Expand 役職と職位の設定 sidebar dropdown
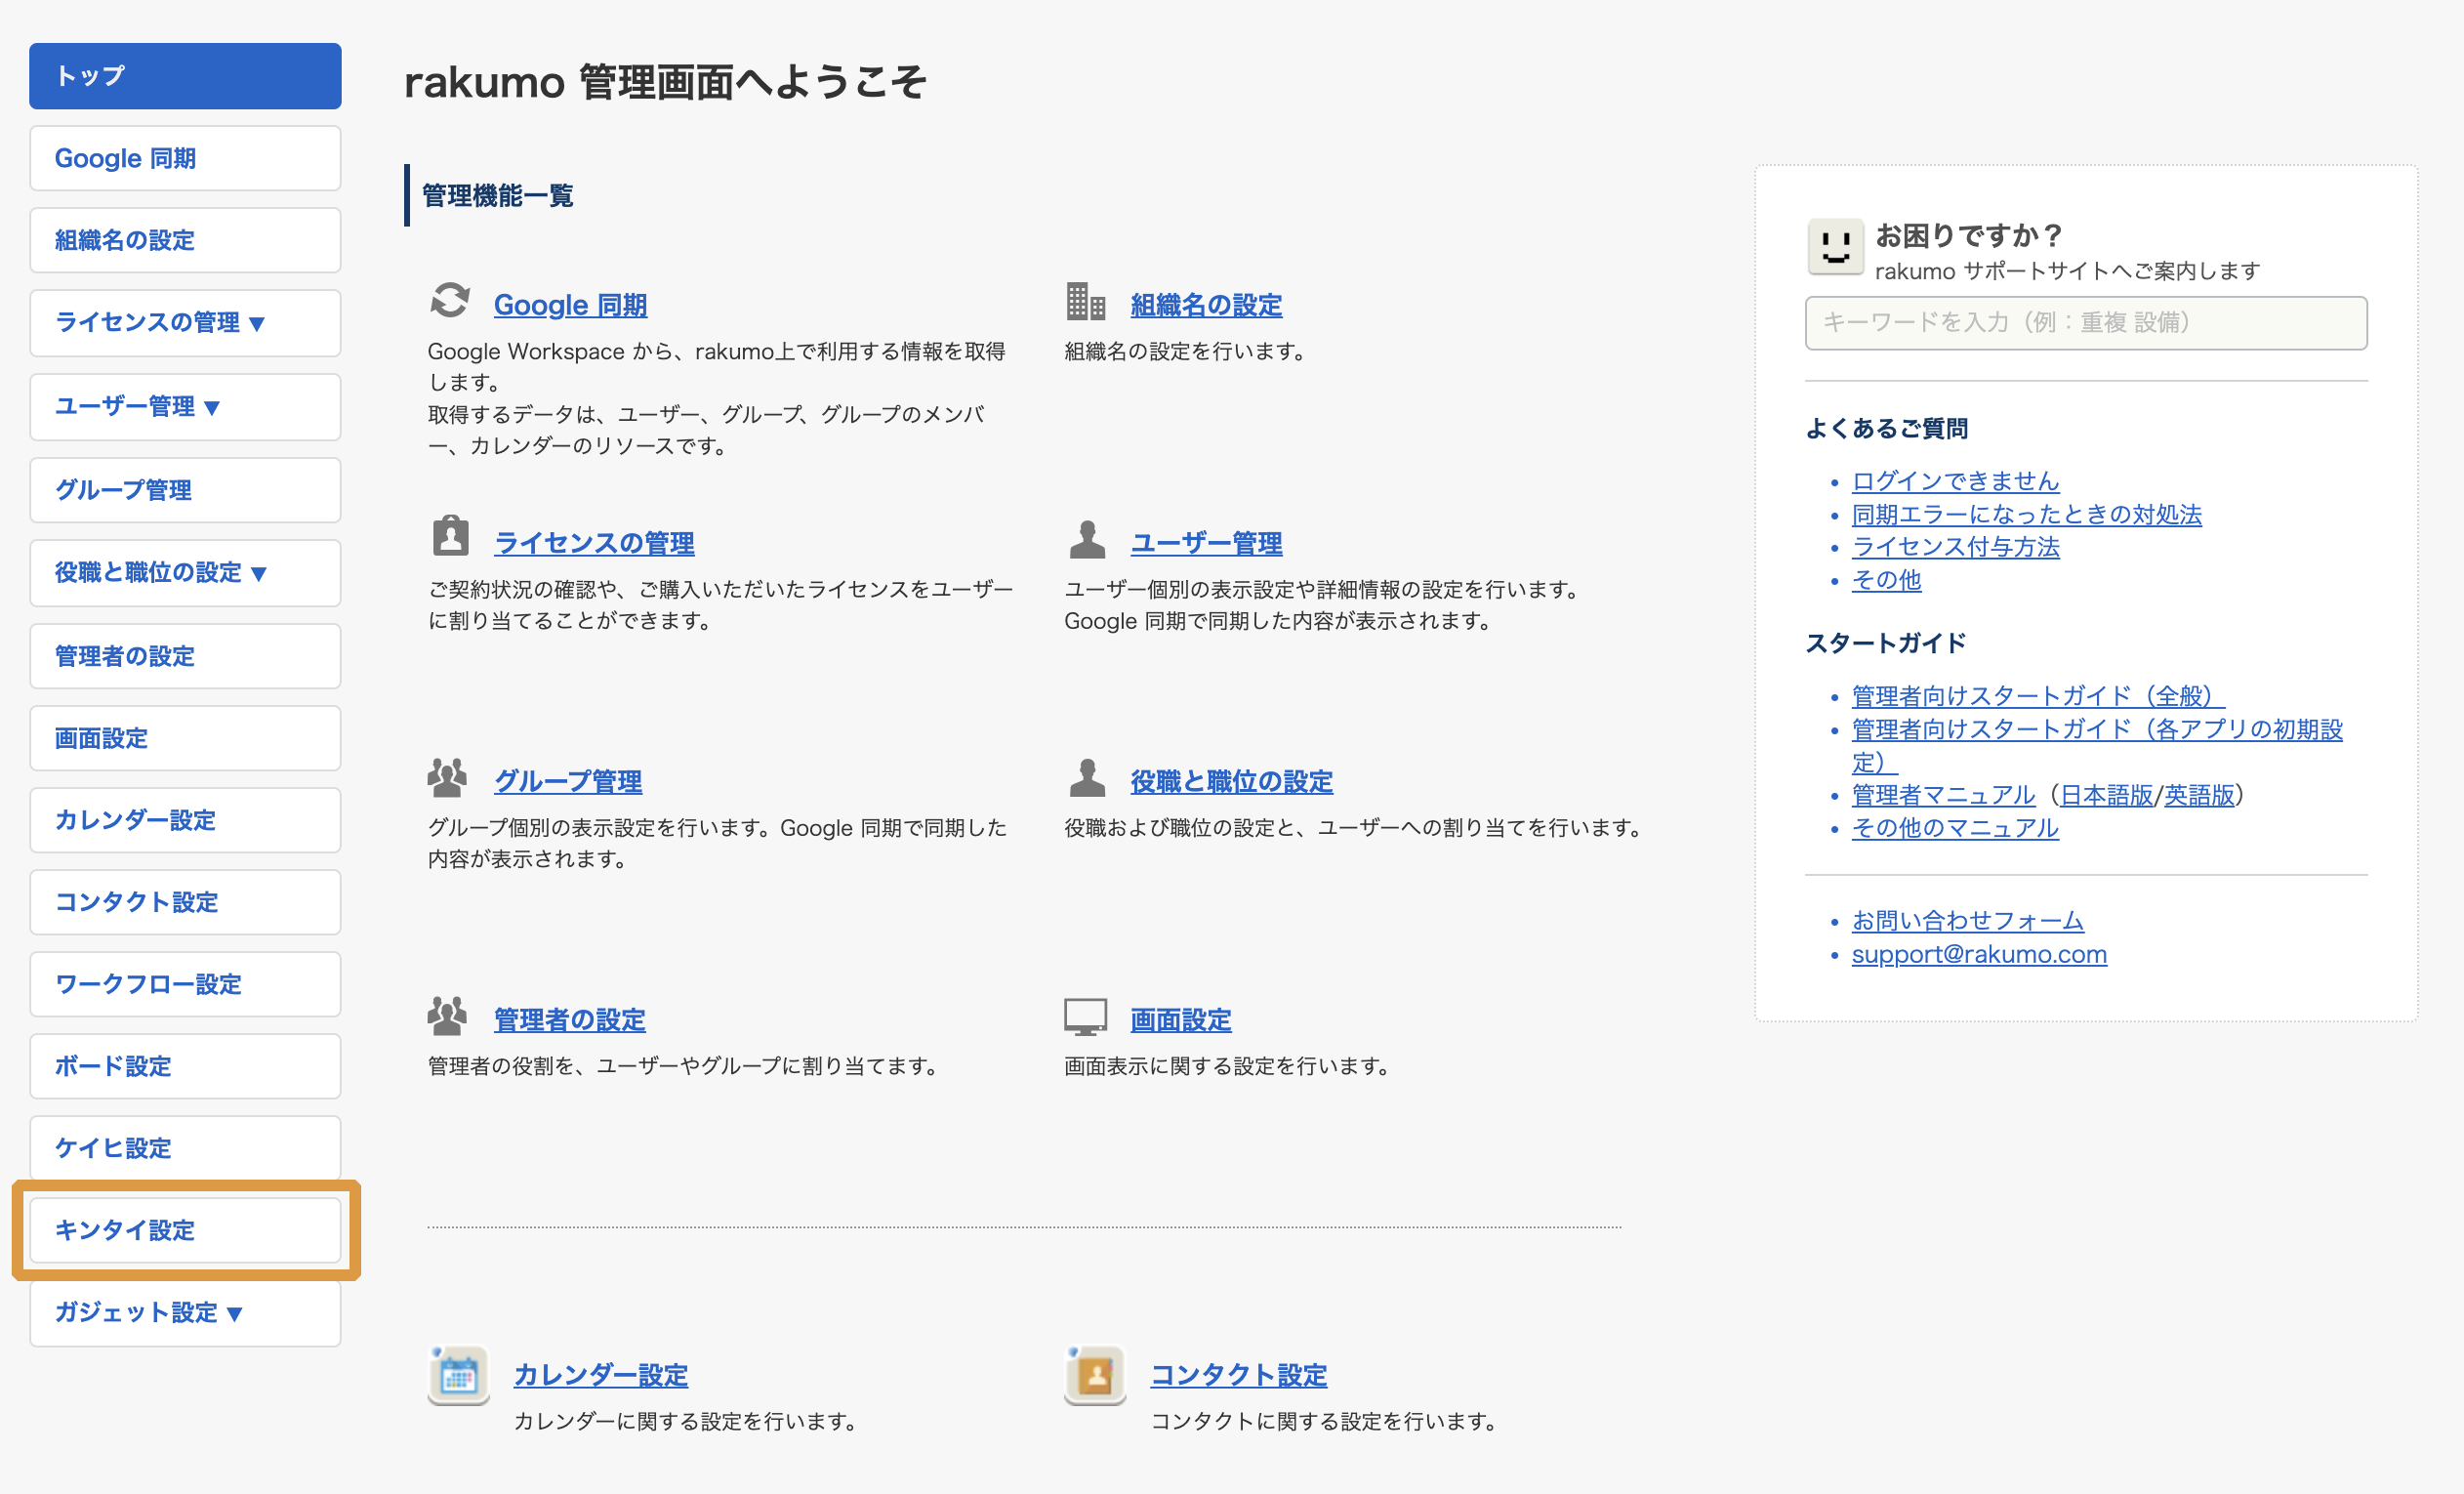 185,573
